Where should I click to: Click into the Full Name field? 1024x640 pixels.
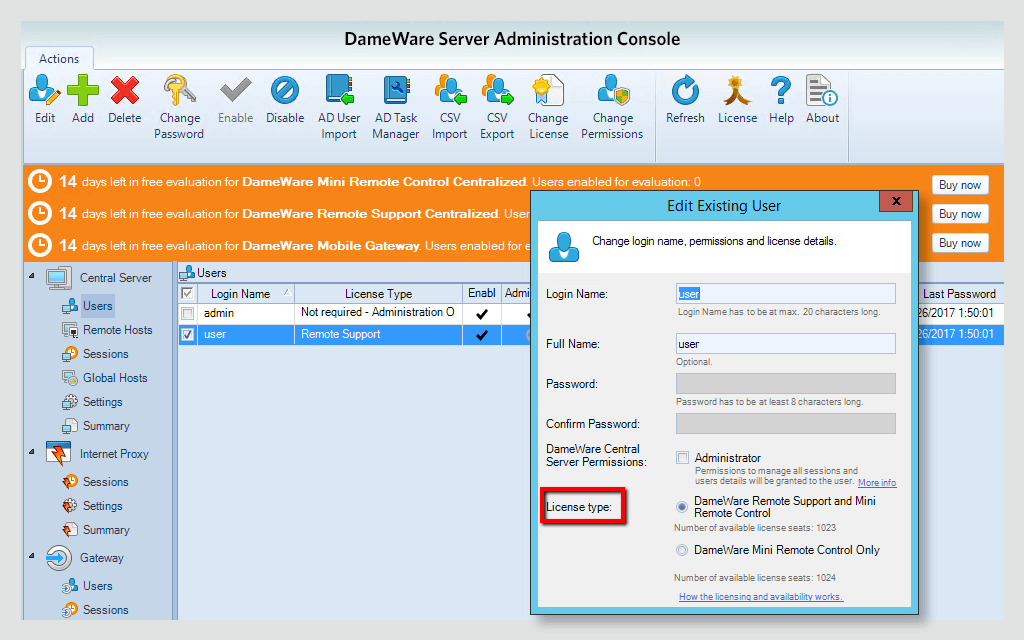click(x=785, y=344)
